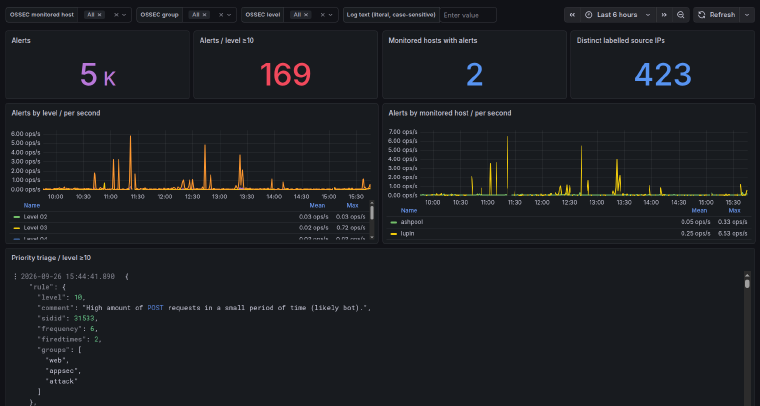Image resolution: width=760 pixels, height=406 pixels.
Task: Focus the Log text Enter value field
Action: pos(468,15)
